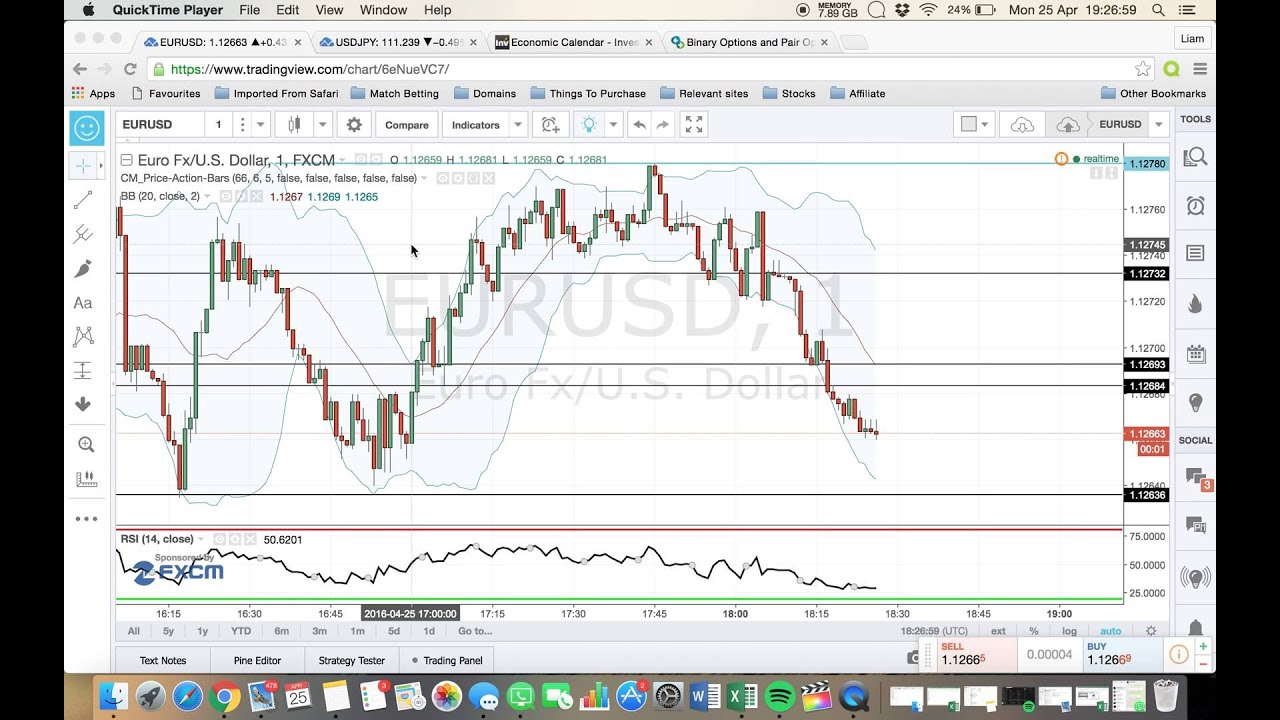The width and height of the screenshot is (1280, 720).
Task: Select the trend line drawing tool
Action: click(x=84, y=200)
